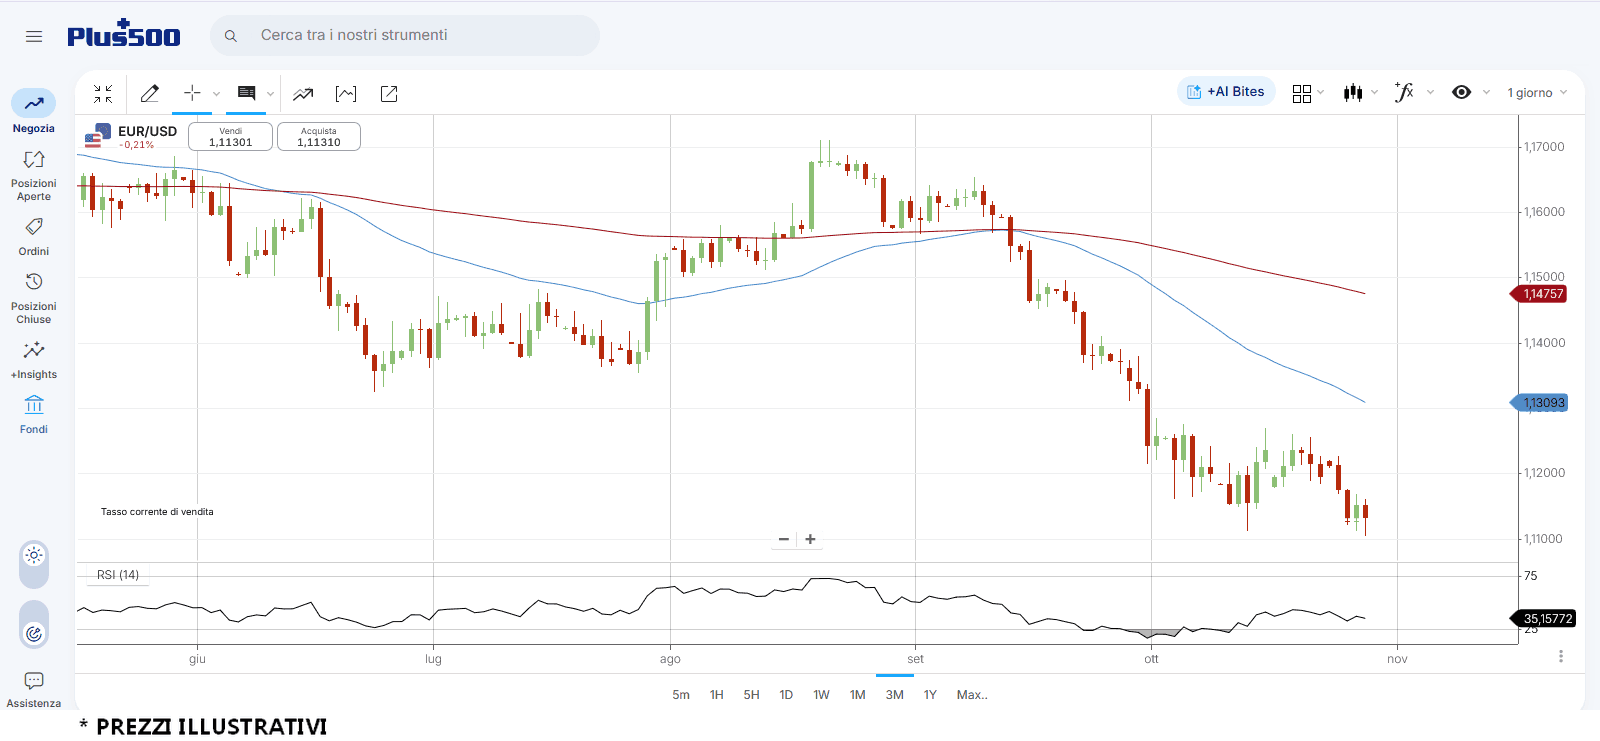Click the search instruments field
1600x741 pixels.
pyautogui.click(x=405, y=35)
